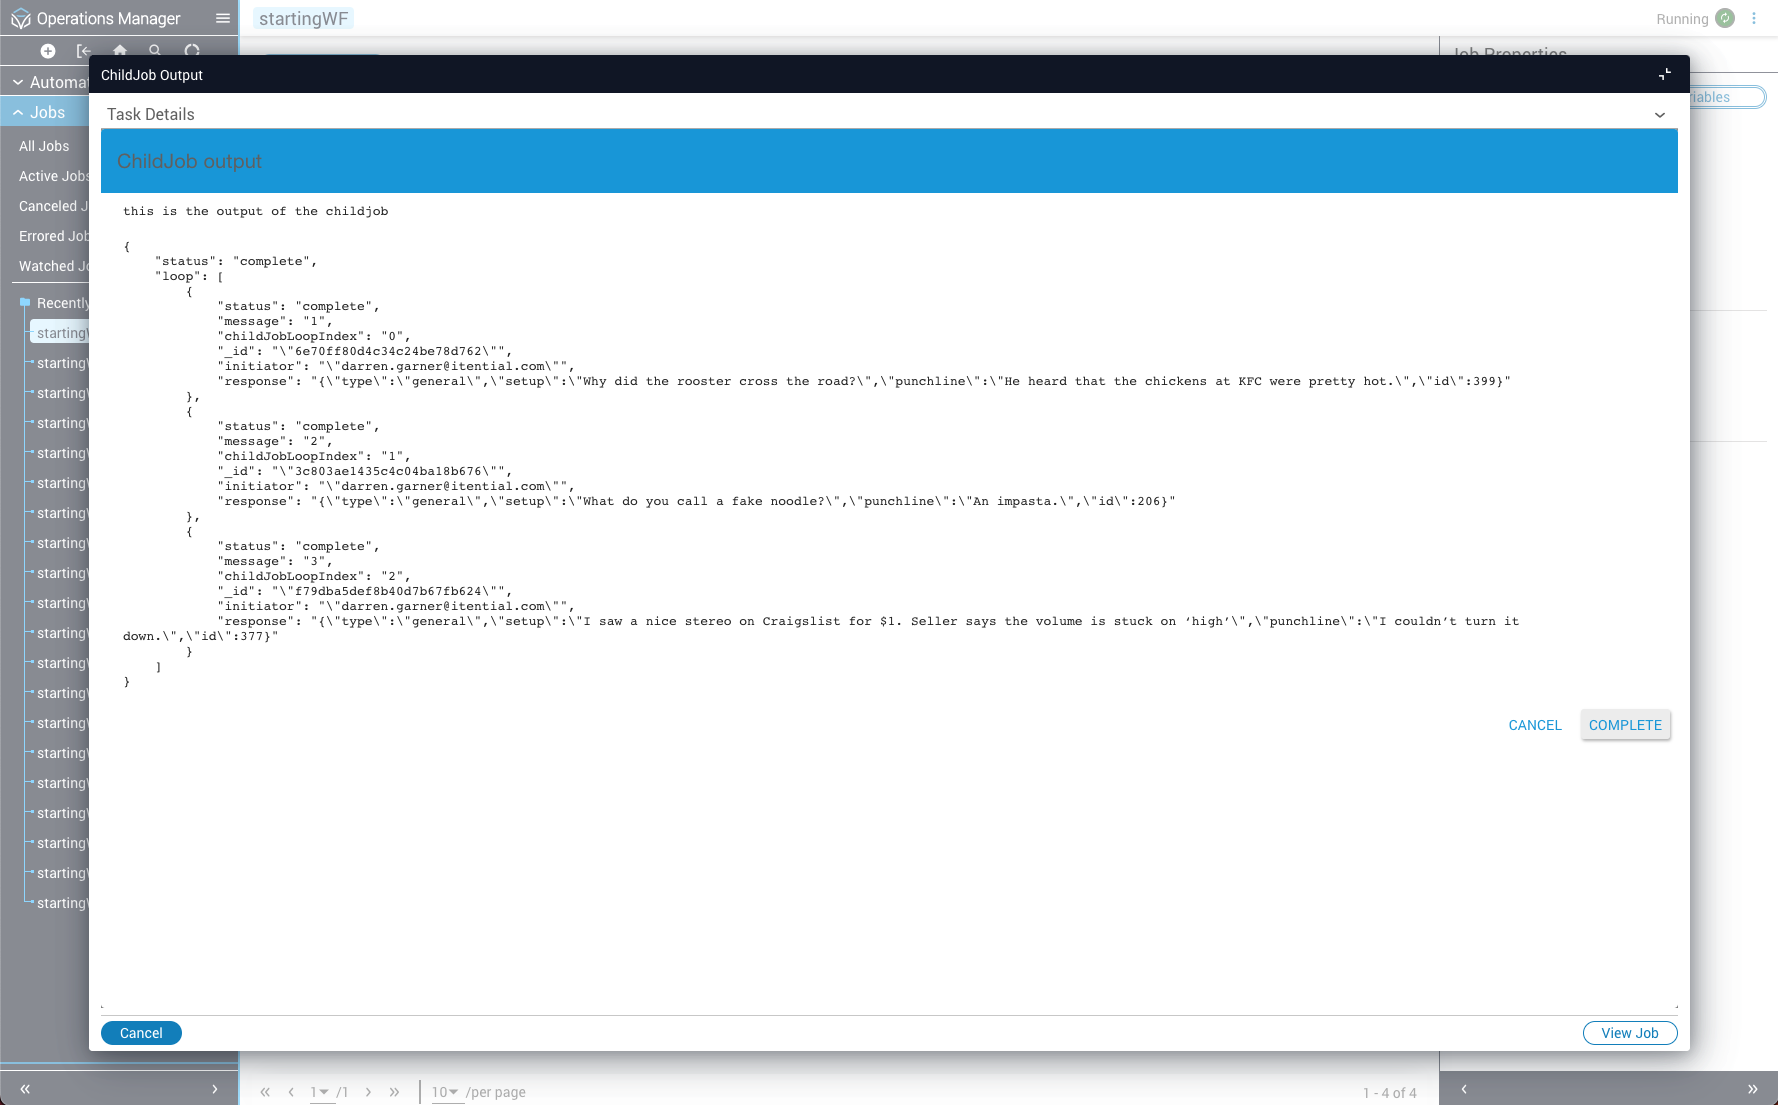Click the childJobLoopIndex "1" line
Viewport: 1778px width, 1105px height.
coord(314,456)
